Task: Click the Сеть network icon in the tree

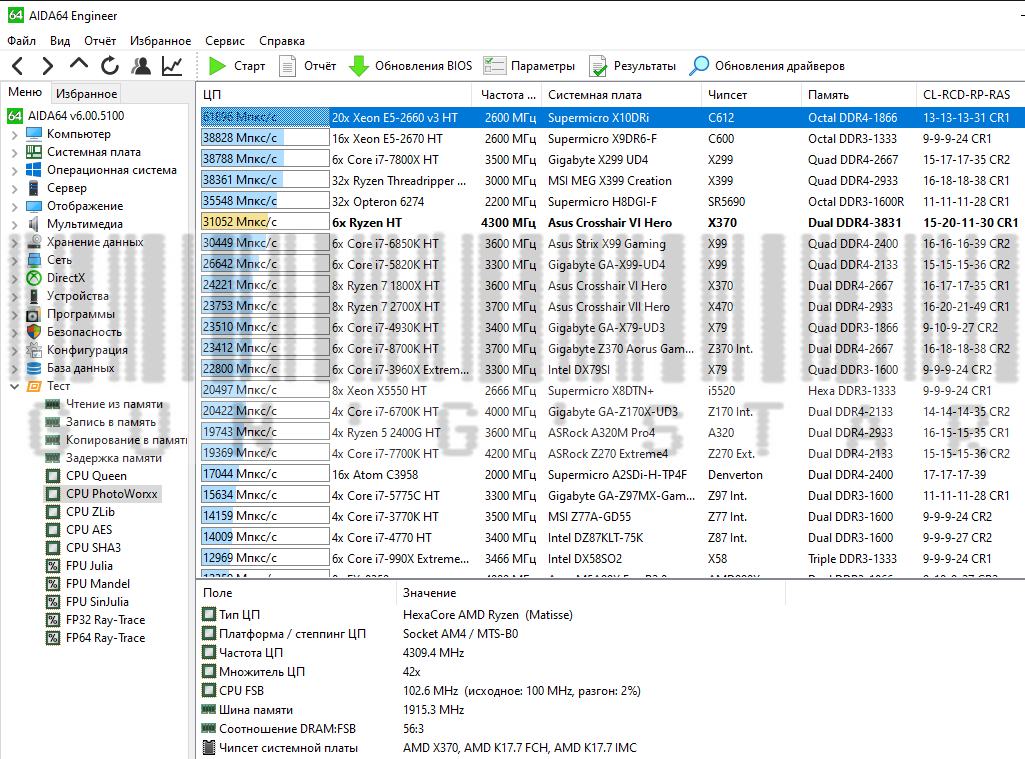Action: (34, 260)
